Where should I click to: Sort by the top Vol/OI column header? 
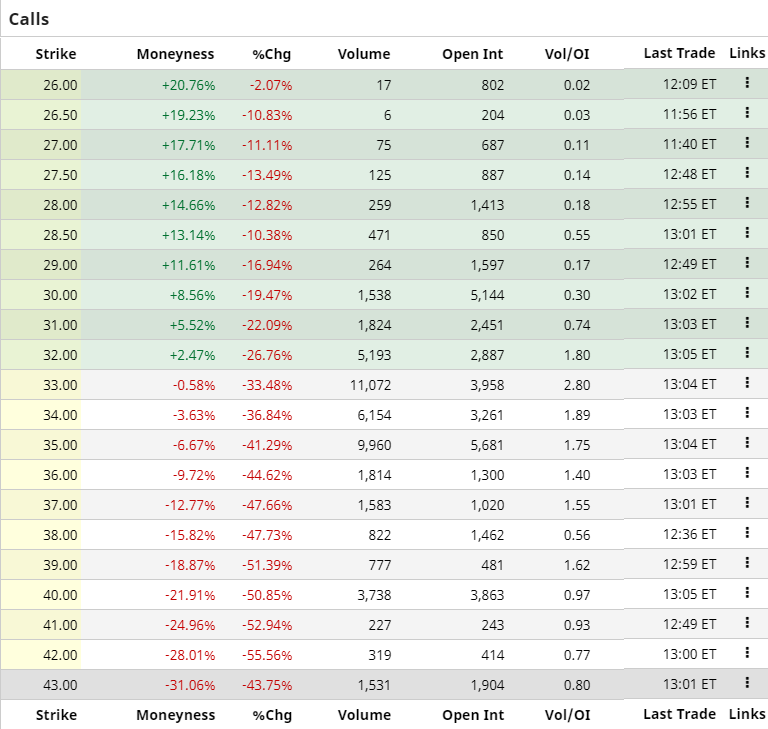click(567, 54)
